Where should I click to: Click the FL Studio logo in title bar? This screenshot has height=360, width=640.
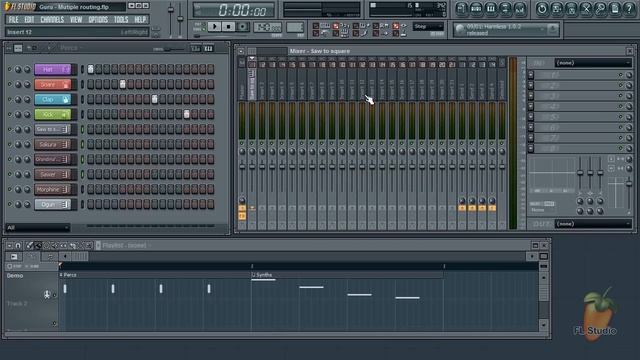(x=20, y=7)
